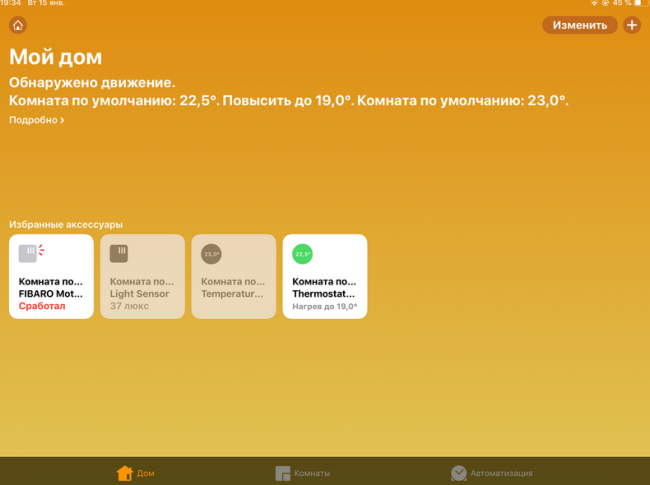The width and height of the screenshot is (650, 485).
Task: Tap the grey 23,0° temperature badge
Action: click(211, 254)
